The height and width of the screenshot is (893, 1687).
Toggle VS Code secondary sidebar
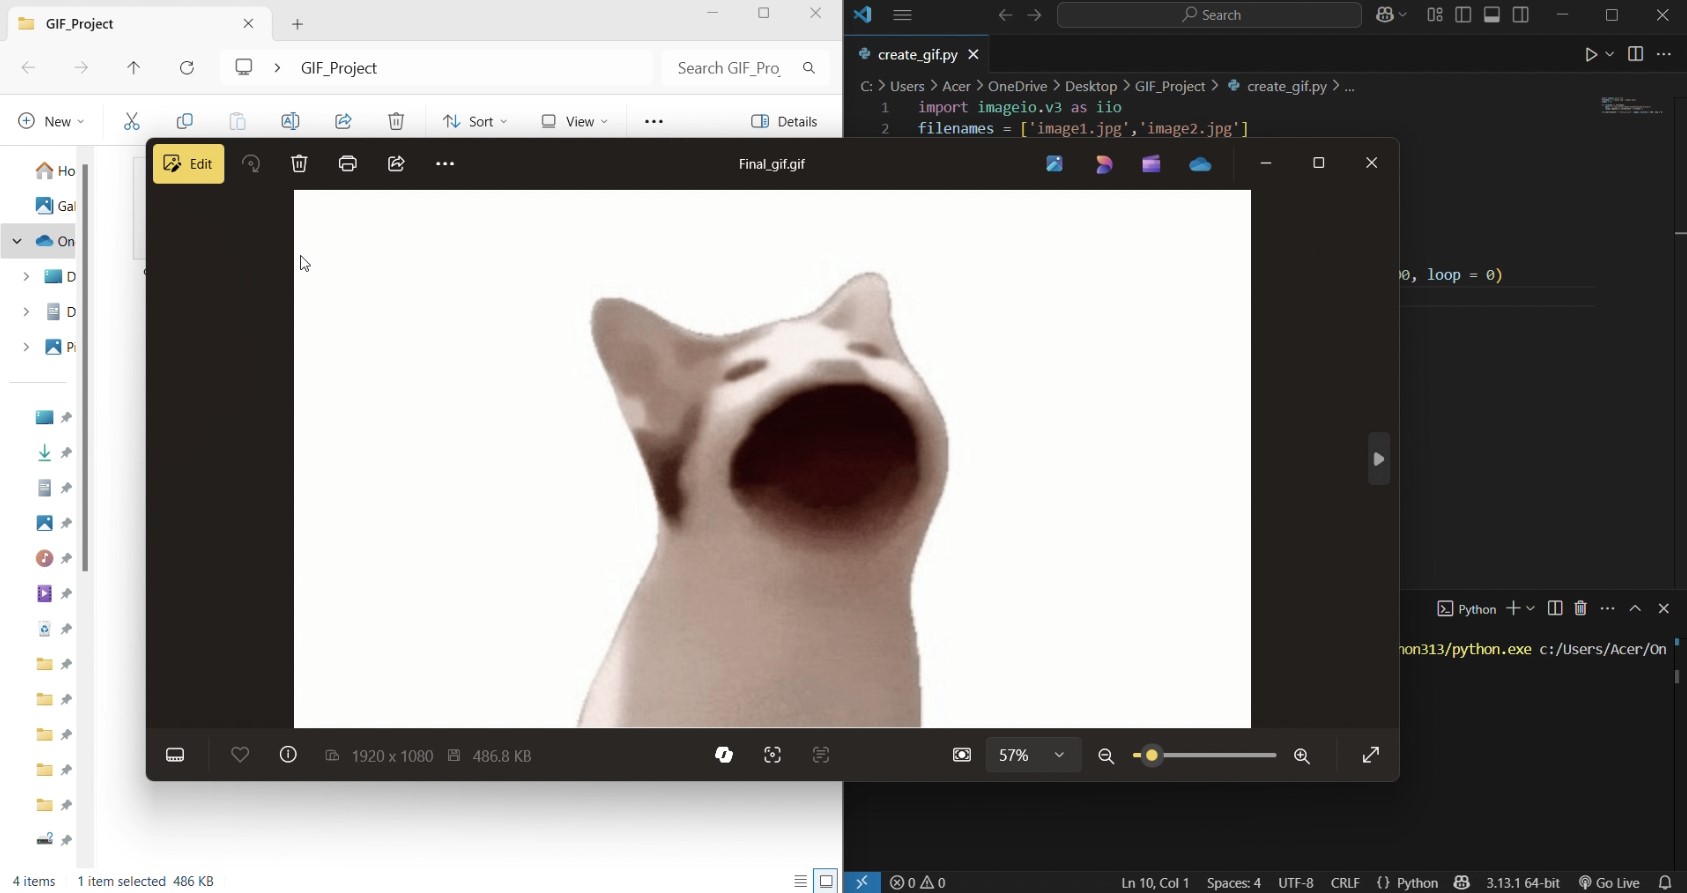[1521, 15]
